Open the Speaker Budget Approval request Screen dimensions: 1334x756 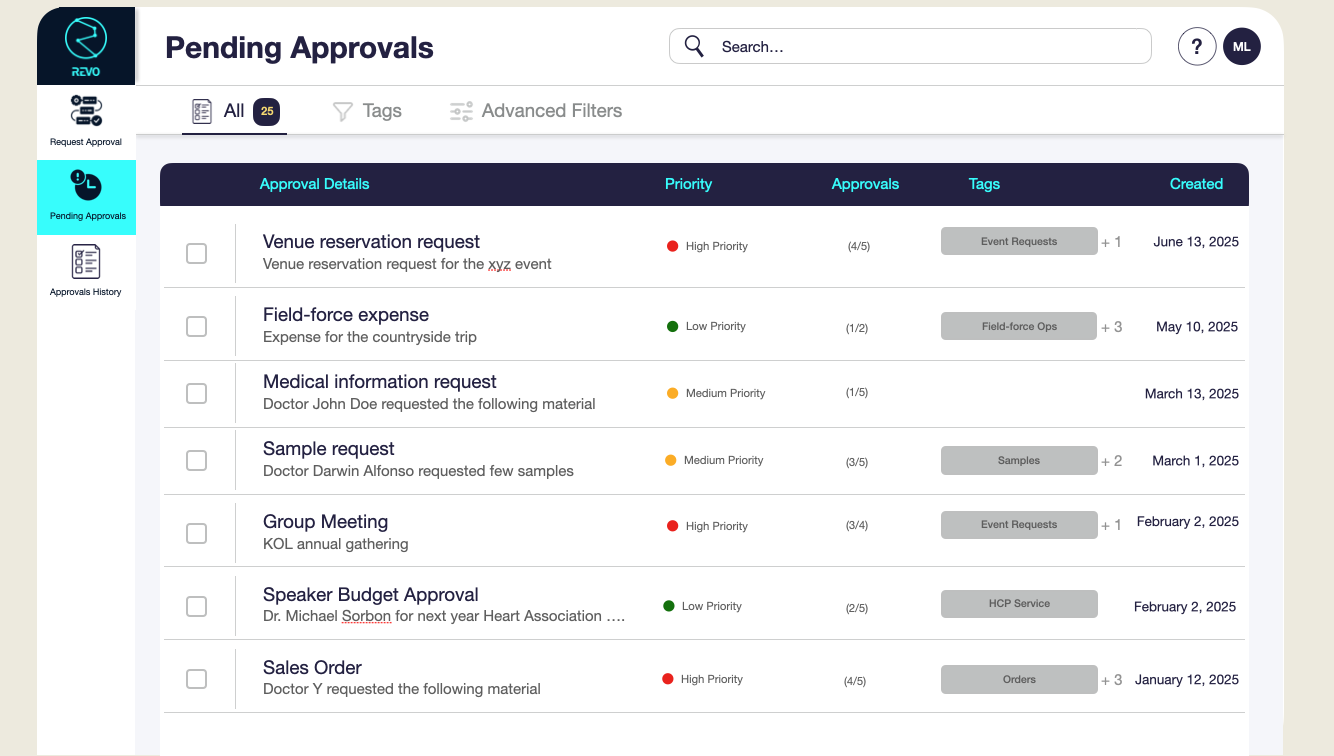(370, 594)
